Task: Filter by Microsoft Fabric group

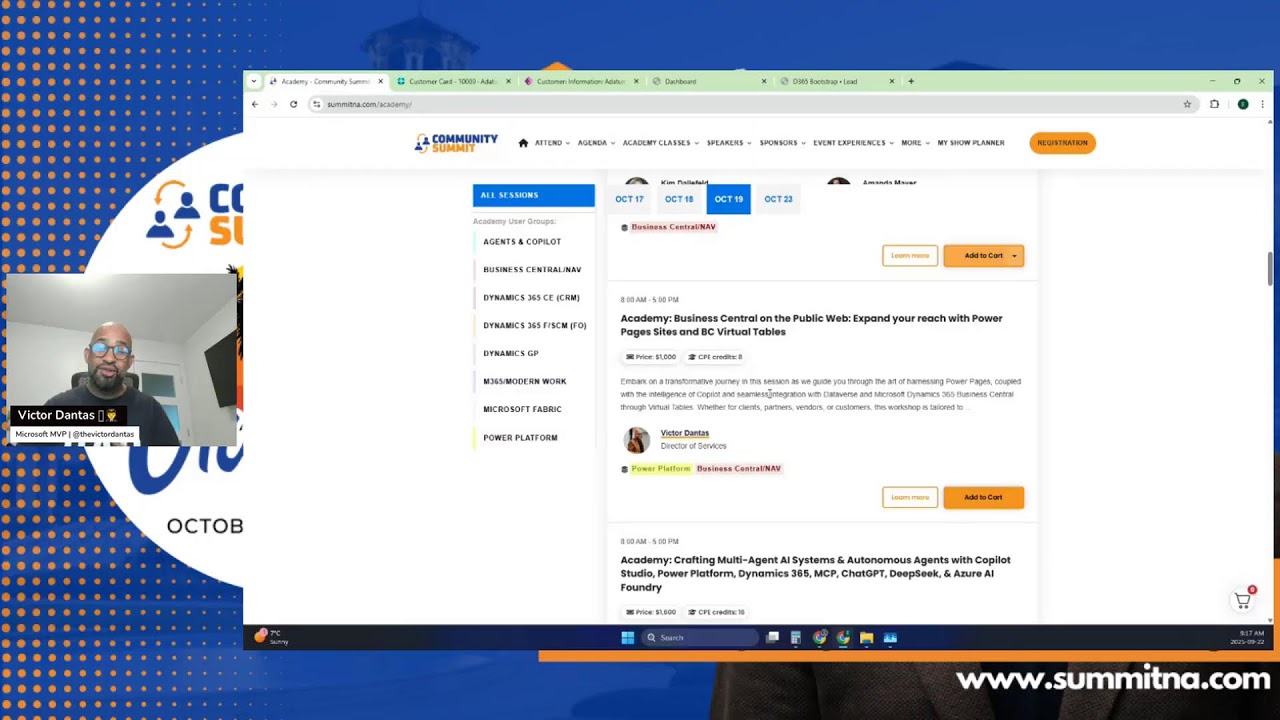Action: point(522,410)
